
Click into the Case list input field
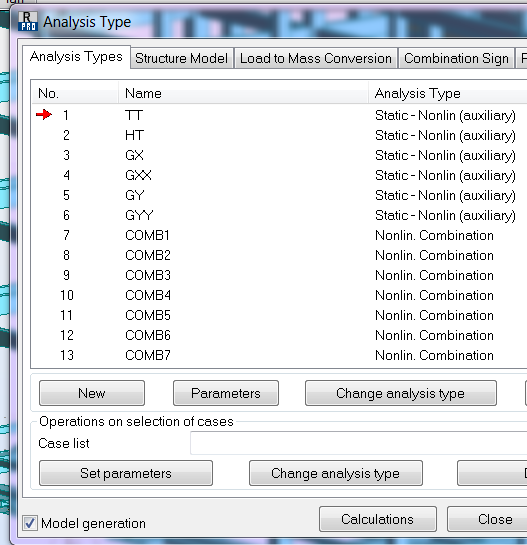click(x=358, y=443)
